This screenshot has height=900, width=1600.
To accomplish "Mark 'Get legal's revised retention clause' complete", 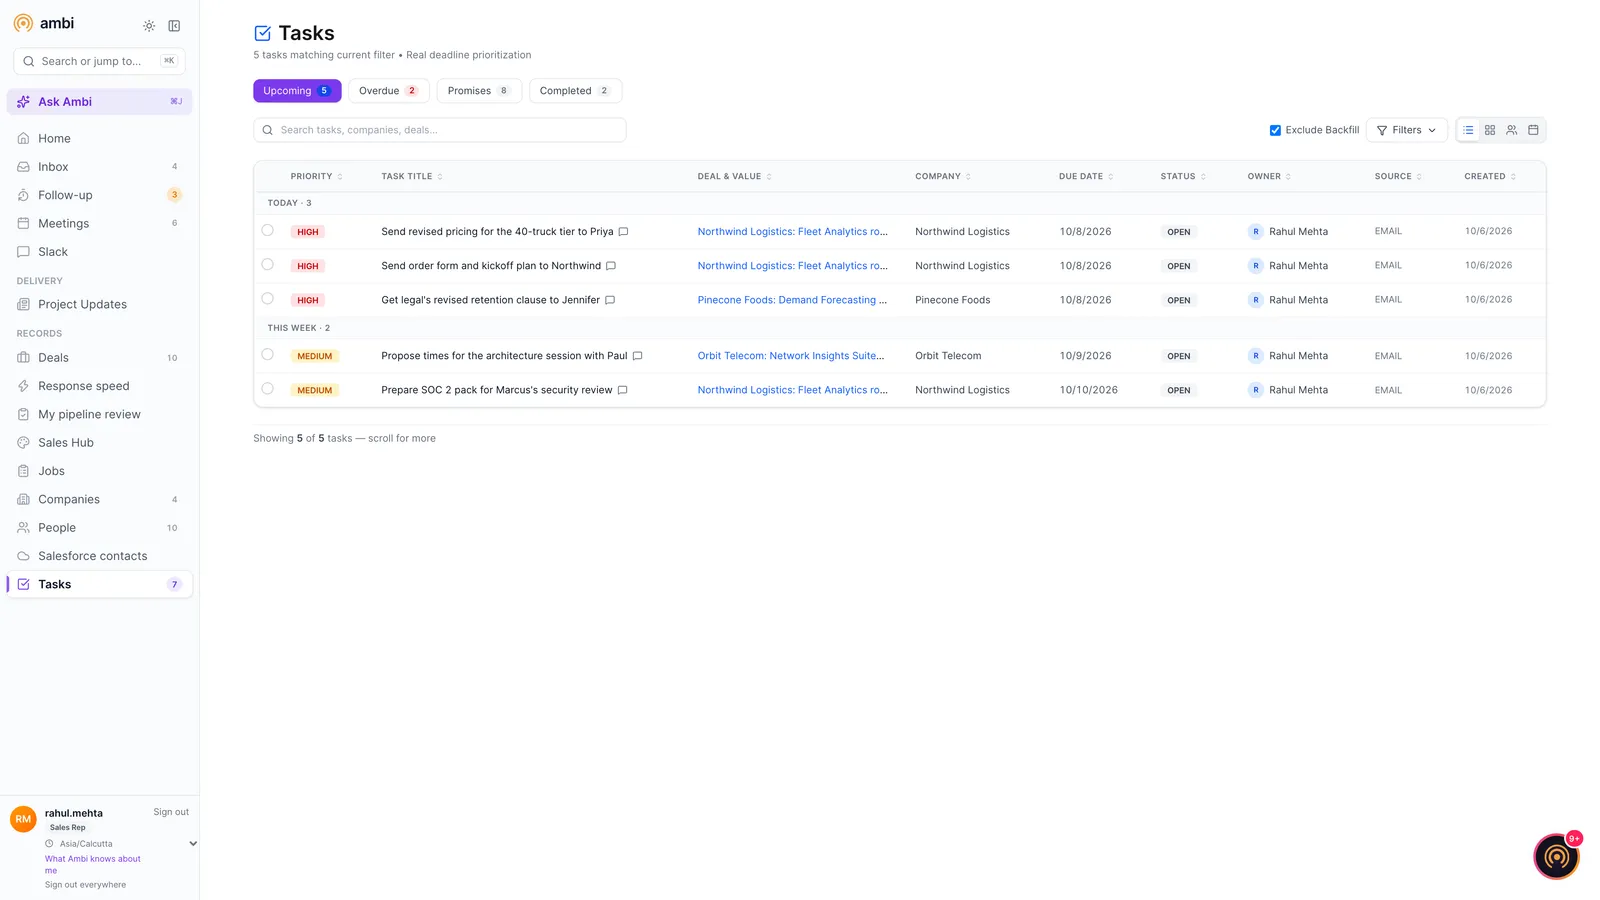I will pyautogui.click(x=267, y=299).
